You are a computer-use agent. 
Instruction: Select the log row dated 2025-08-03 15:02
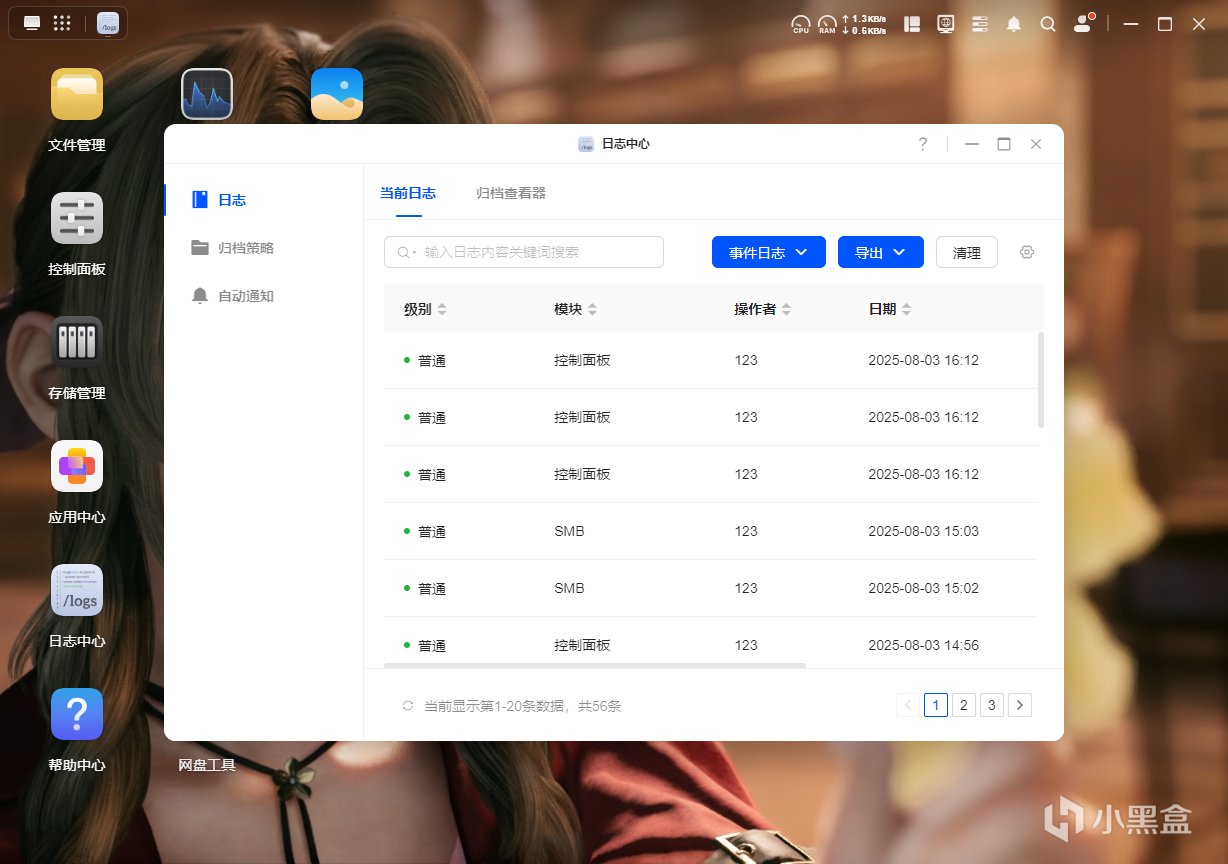point(711,588)
